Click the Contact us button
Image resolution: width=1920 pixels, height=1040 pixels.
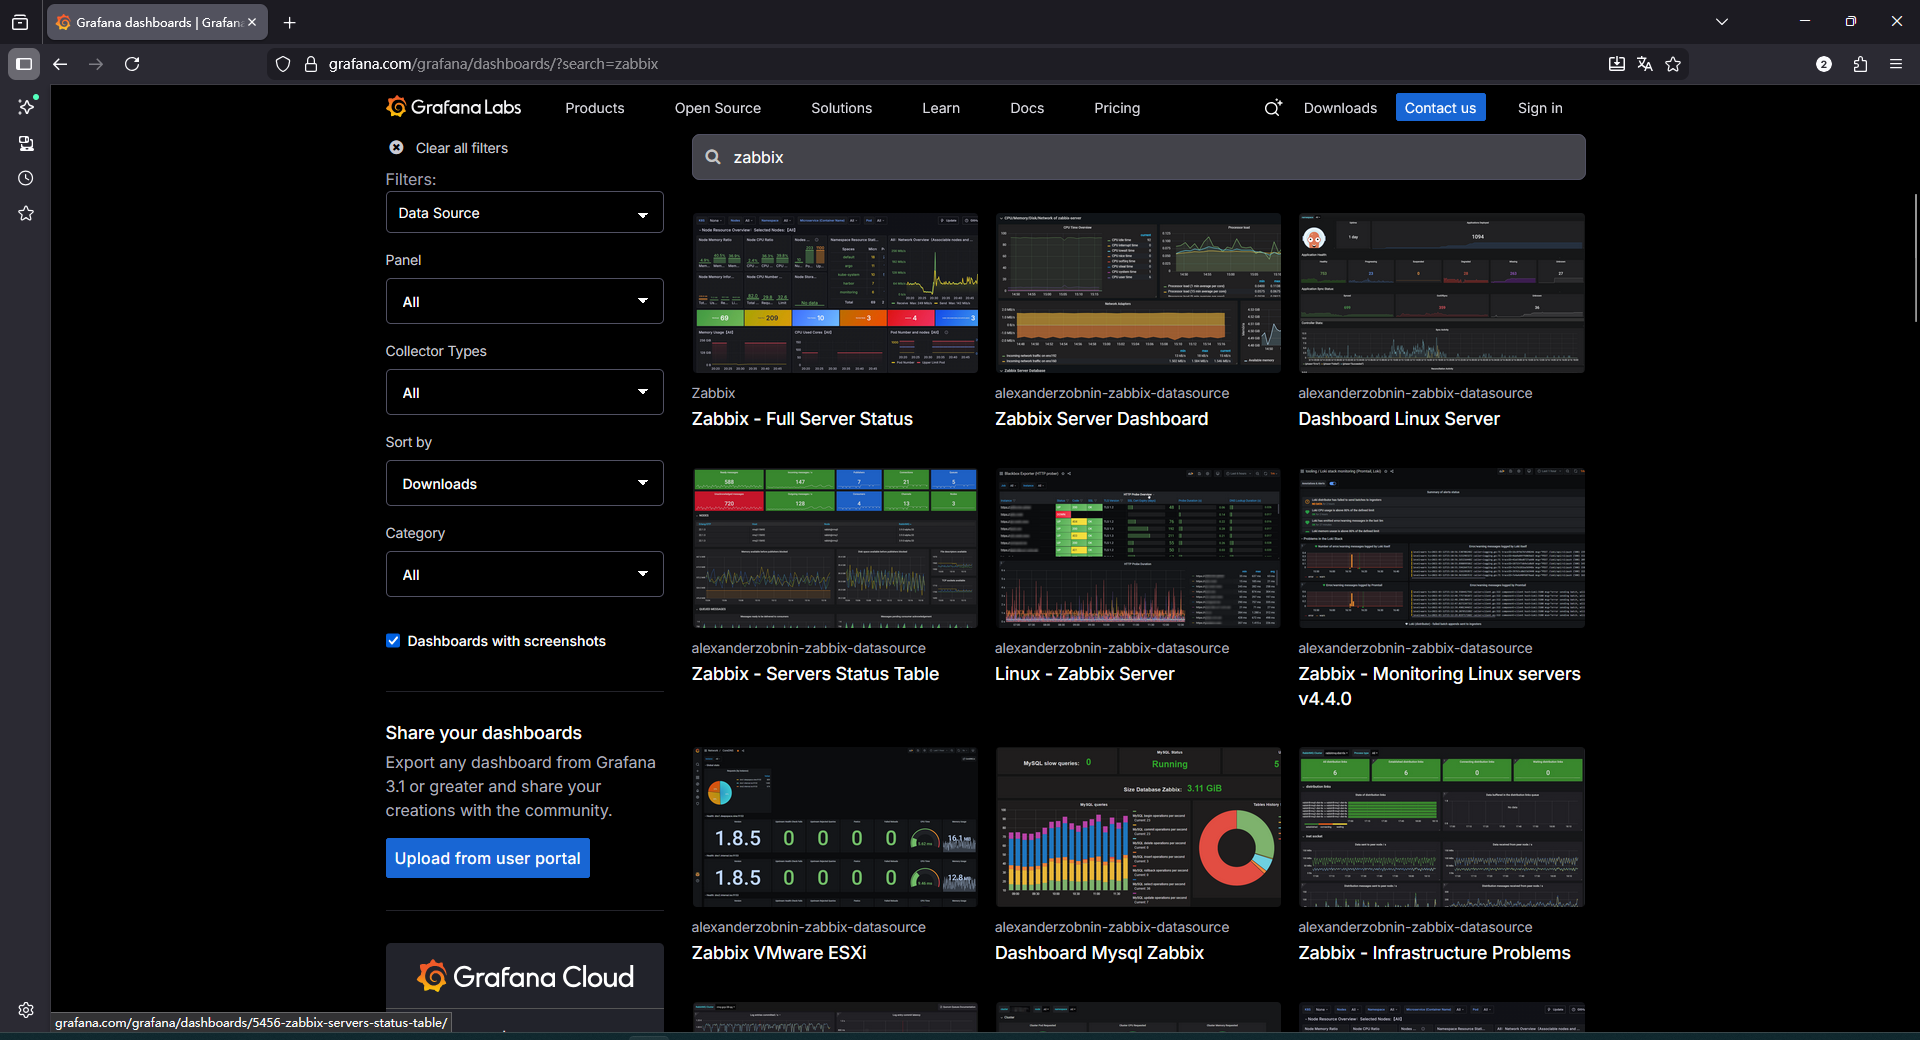[1440, 107]
